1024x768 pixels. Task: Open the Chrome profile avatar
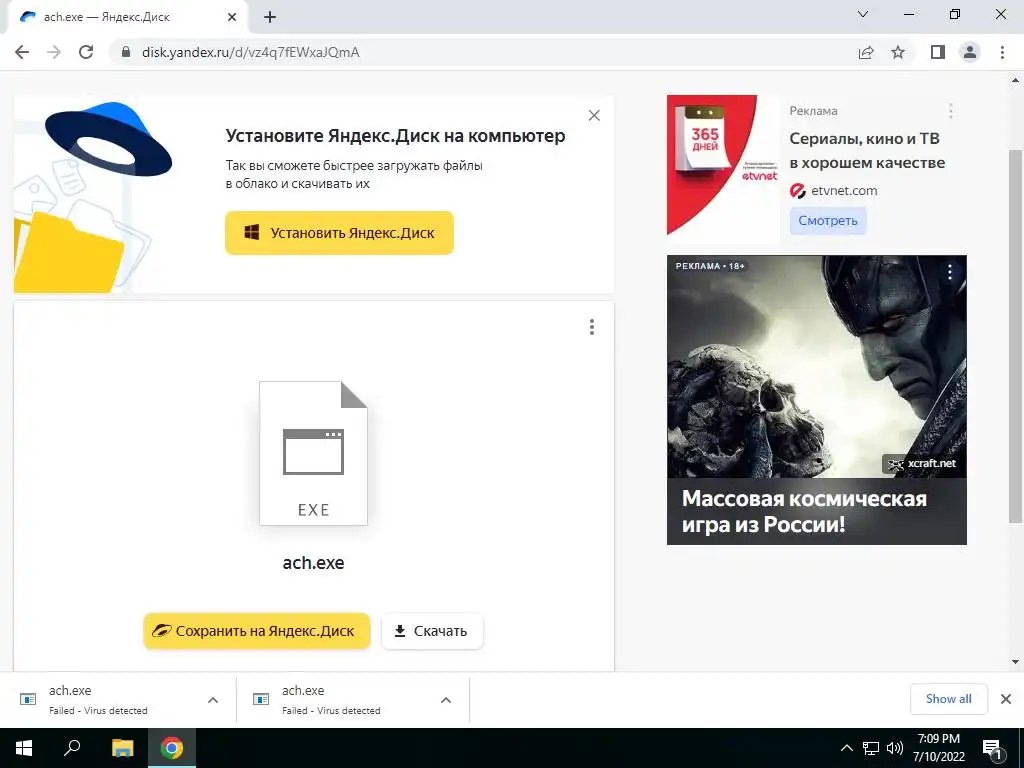970,52
